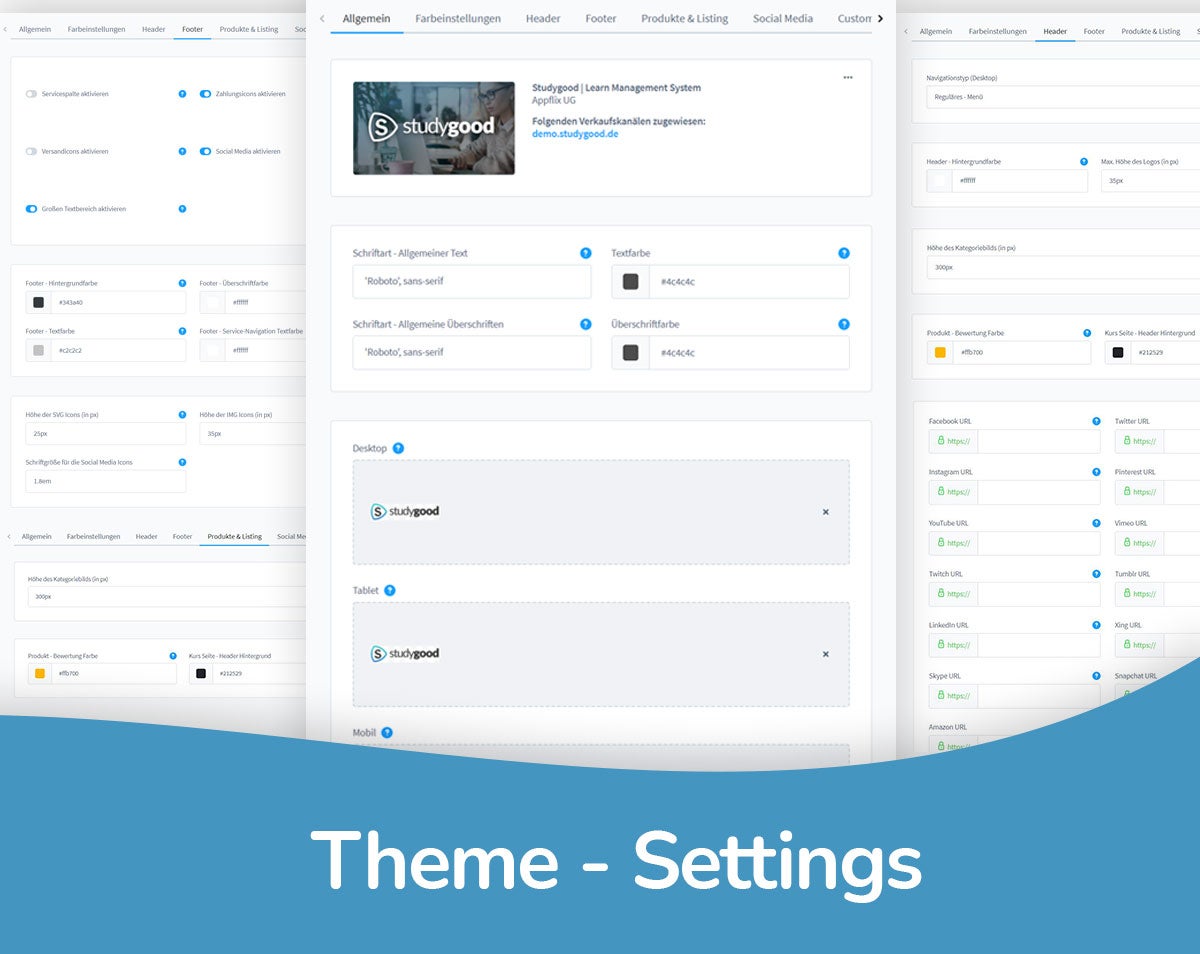Open help icon next to Facebook URL
The image size is (1200, 954).
click(x=1096, y=421)
